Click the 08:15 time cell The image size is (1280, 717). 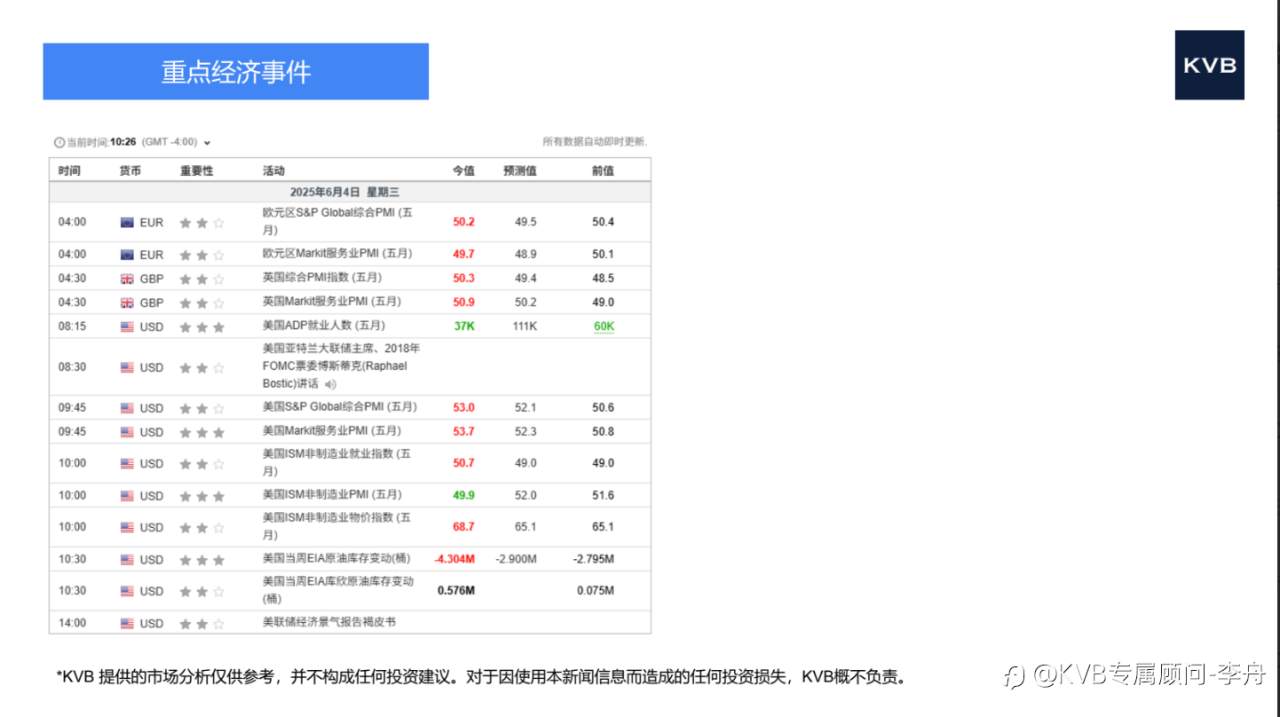click(x=72, y=327)
